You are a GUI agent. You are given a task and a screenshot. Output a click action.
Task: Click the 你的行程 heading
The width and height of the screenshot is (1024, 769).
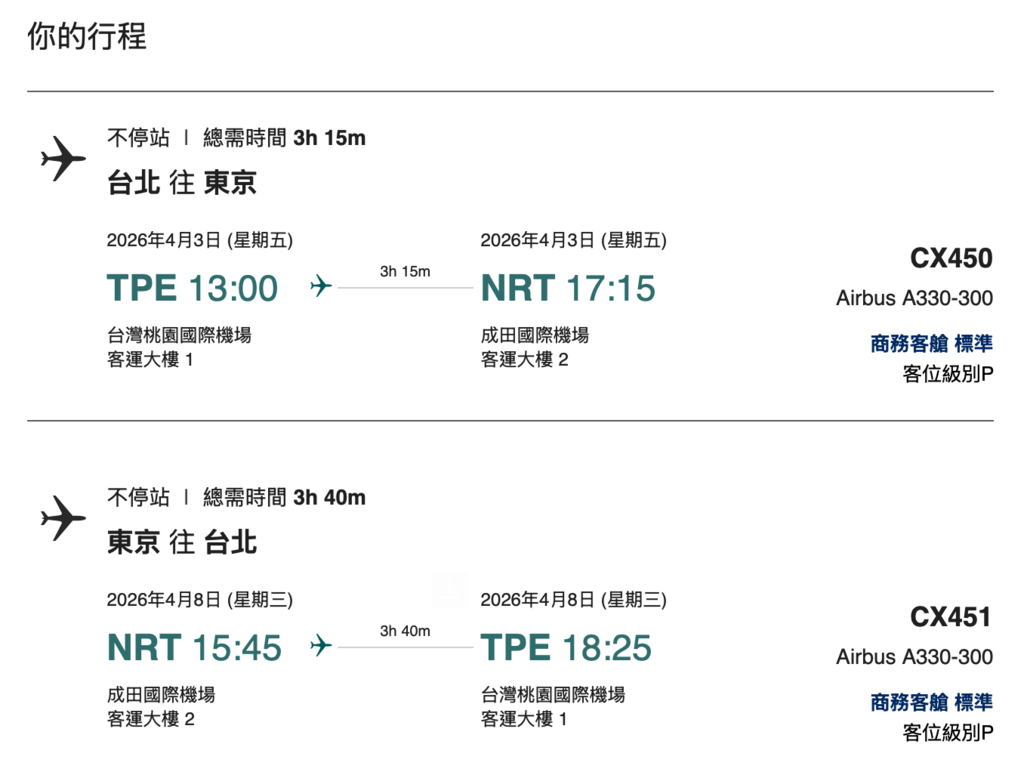click(x=87, y=37)
